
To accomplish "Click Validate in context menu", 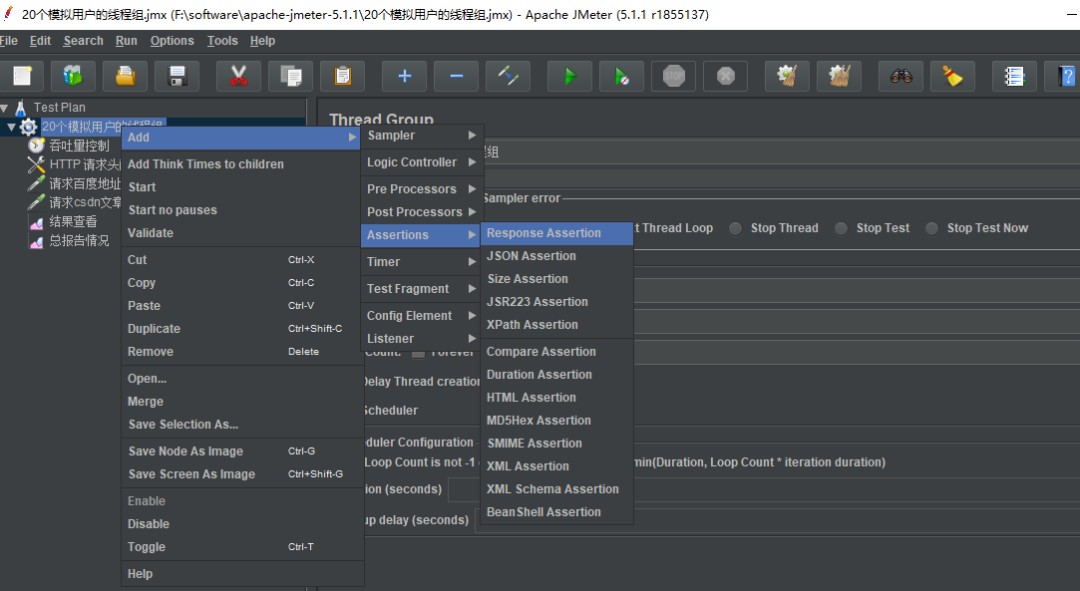I will pos(242,233).
